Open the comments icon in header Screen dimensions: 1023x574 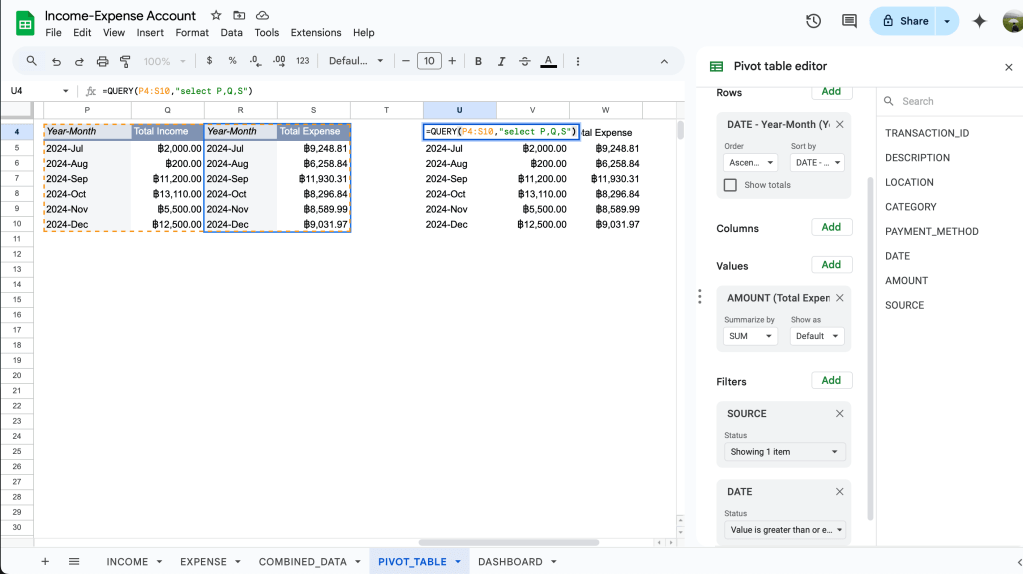pyautogui.click(x=849, y=21)
